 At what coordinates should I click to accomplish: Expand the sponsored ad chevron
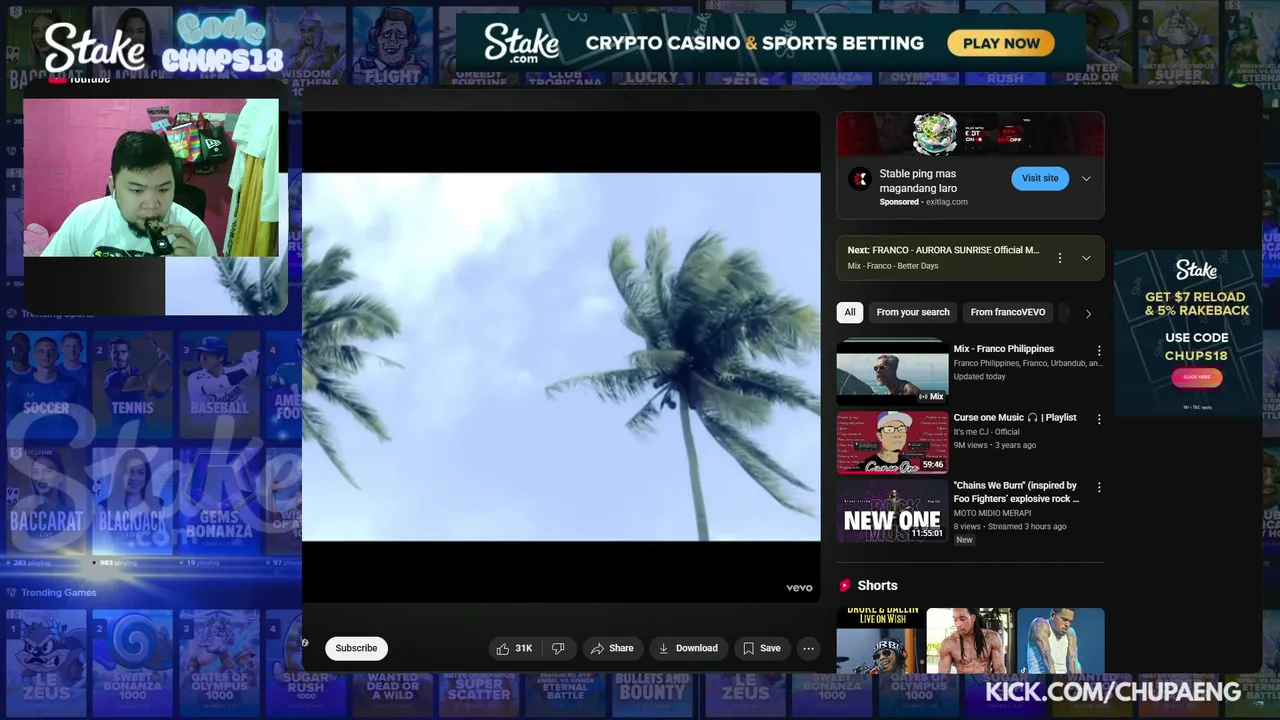[1086, 179]
